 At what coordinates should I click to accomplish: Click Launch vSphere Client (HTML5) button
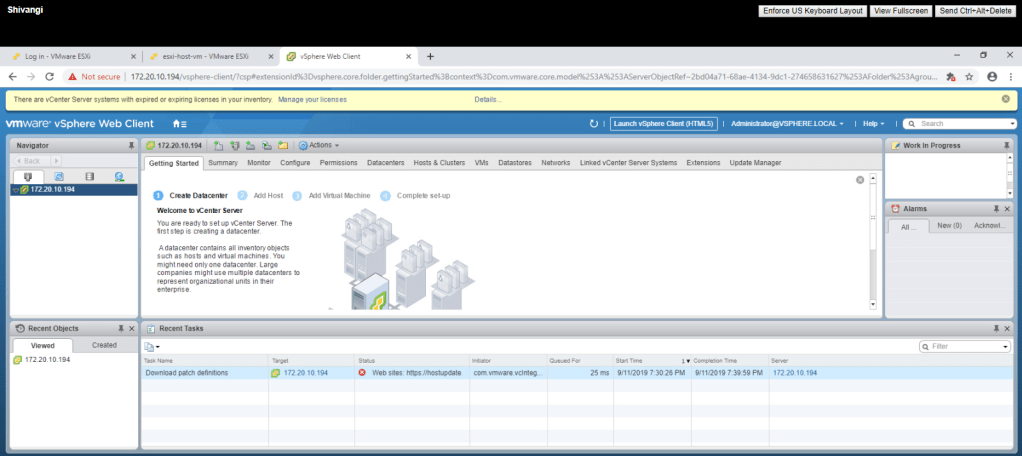pos(664,124)
